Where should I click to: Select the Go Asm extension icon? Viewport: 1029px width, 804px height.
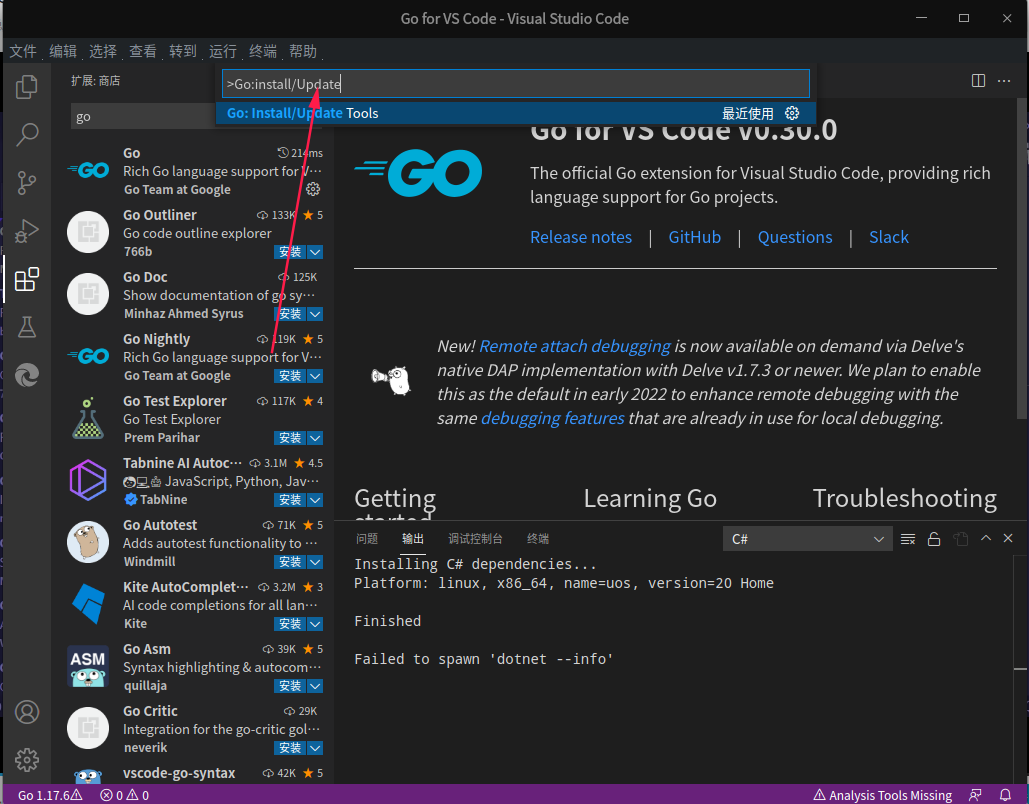pyautogui.click(x=88, y=666)
